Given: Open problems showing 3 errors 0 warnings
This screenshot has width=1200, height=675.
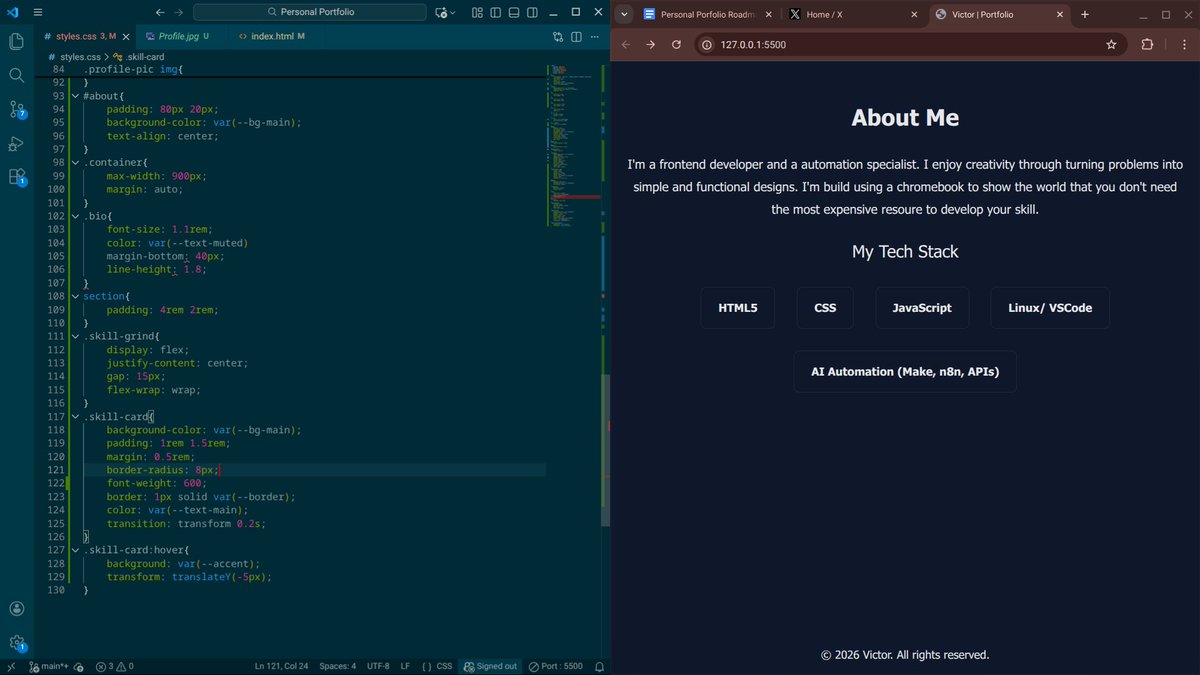Looking at the screenshot, I should (113, 666).
